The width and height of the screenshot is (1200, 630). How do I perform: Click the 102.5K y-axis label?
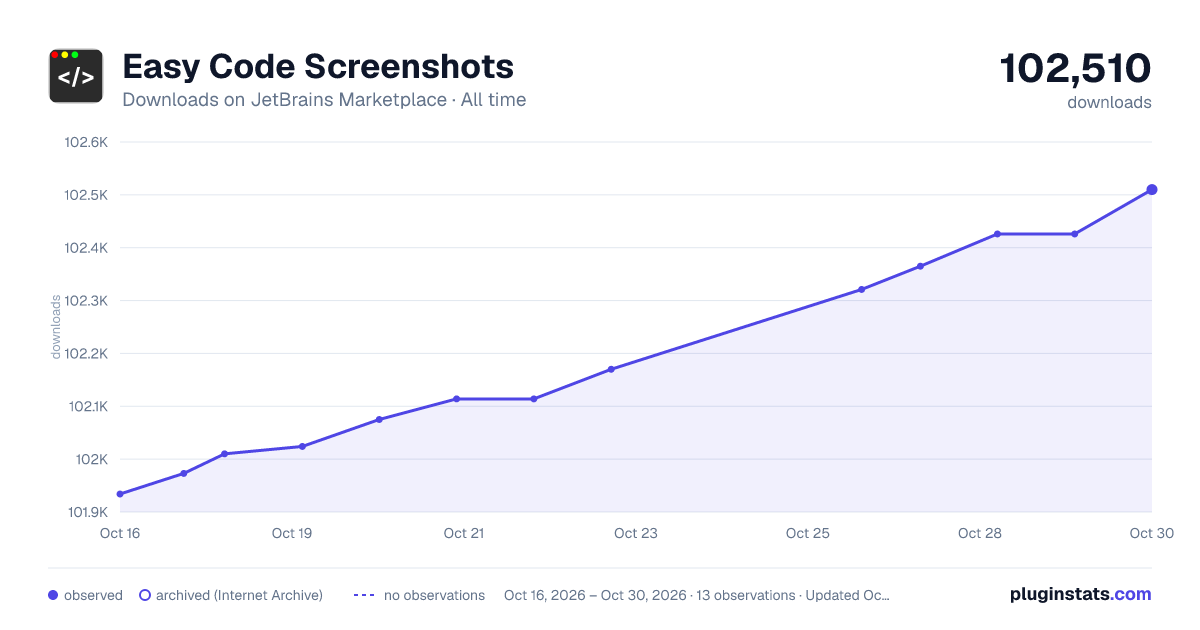click(86, 195)
